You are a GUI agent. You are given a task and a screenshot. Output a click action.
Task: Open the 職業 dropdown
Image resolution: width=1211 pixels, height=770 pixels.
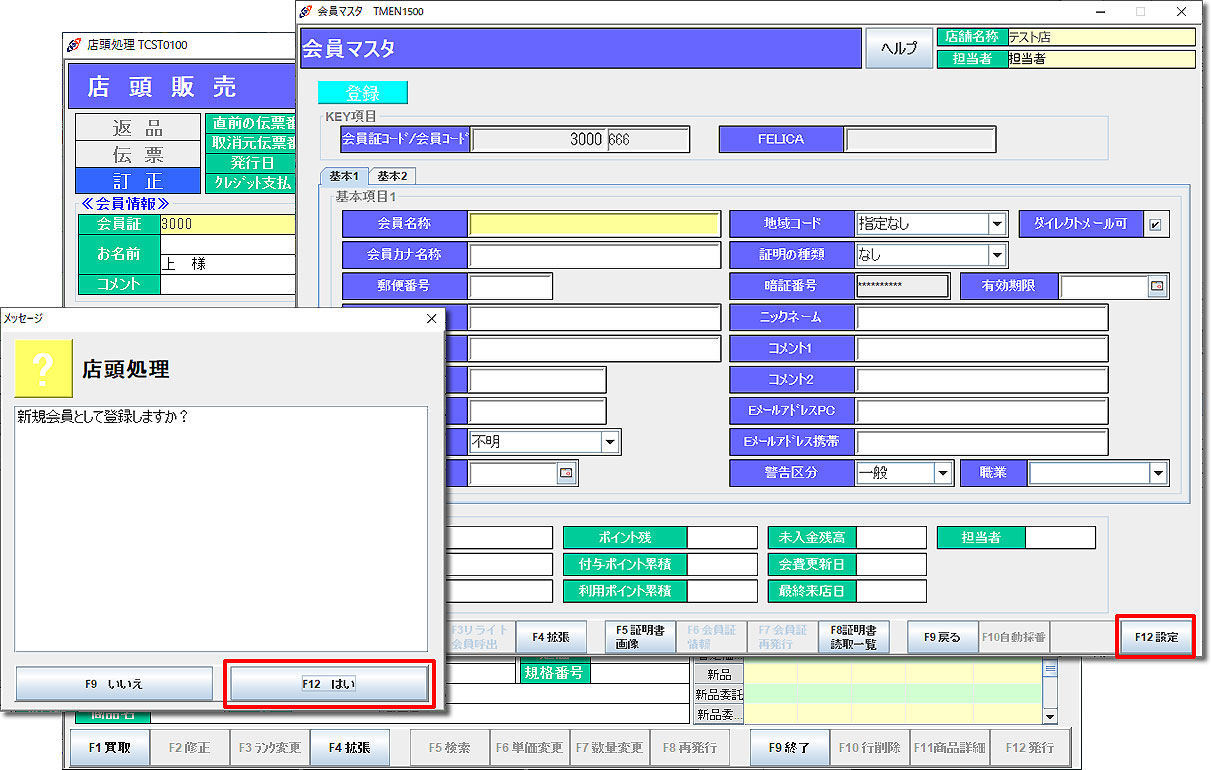coord(1158,473)
